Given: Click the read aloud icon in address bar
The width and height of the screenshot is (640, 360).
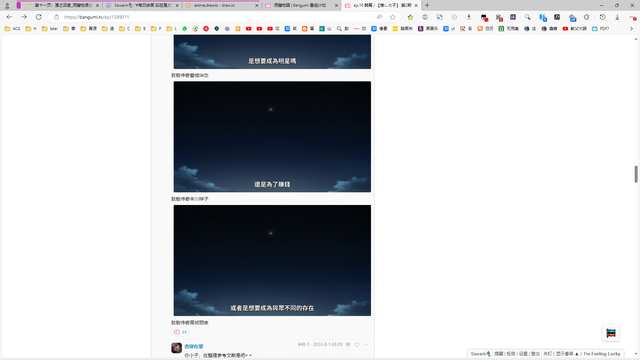Looking at the screenshot, I should [x=379, y=17].
